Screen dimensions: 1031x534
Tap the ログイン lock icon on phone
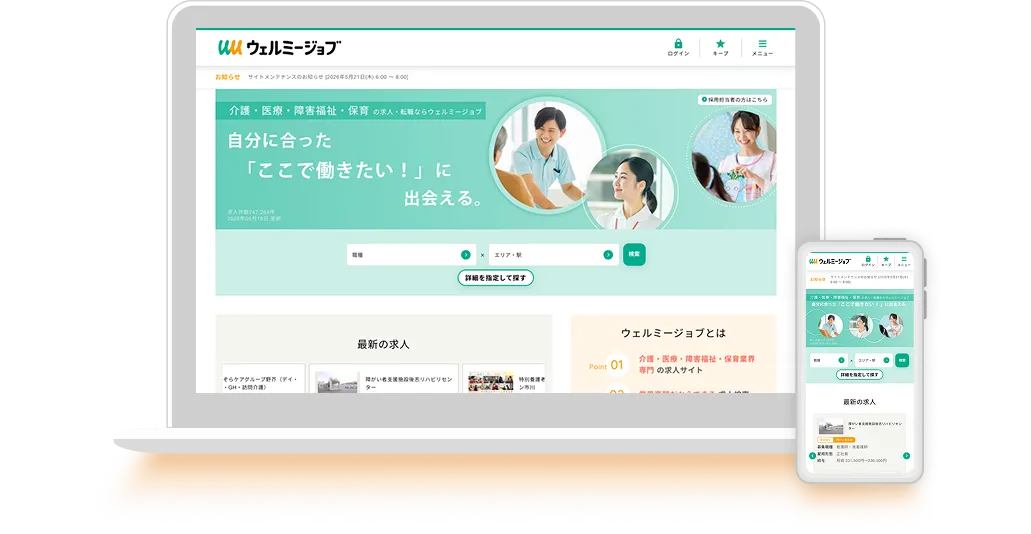coord(868,259)
